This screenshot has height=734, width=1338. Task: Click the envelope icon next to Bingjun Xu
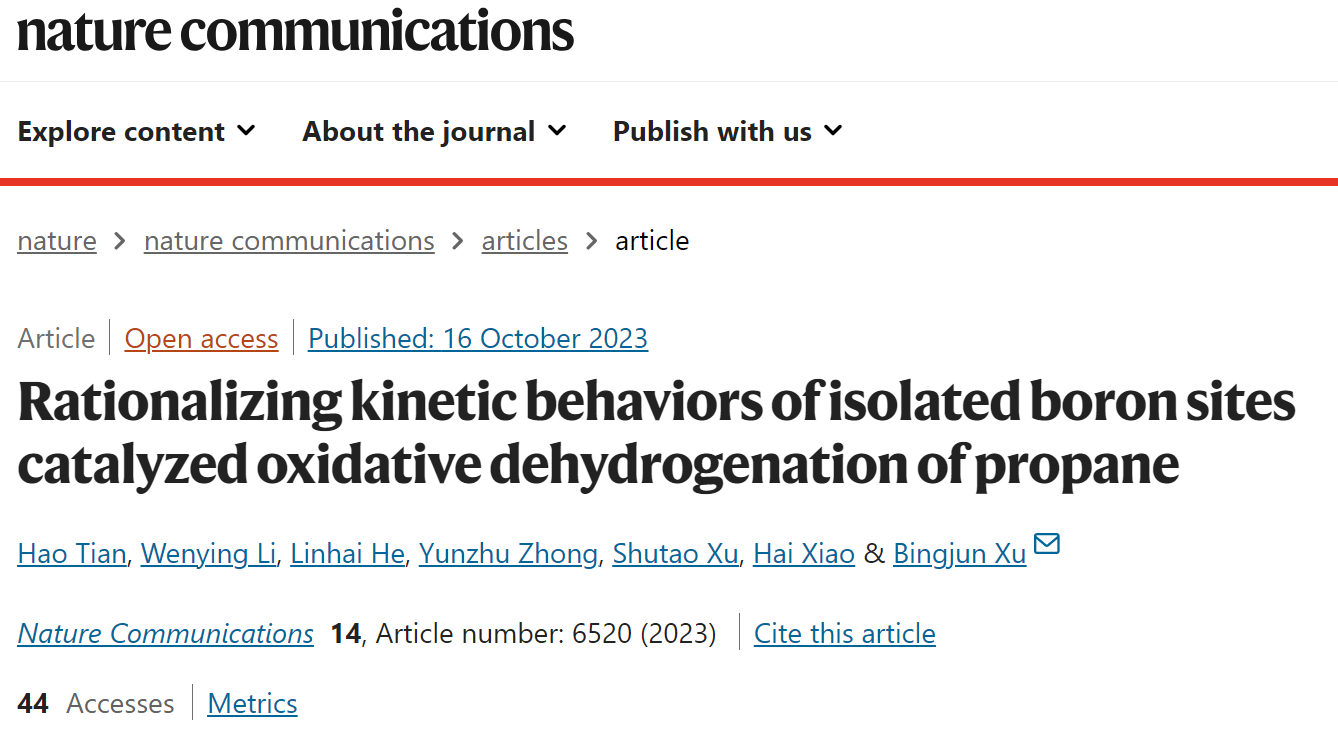pyautogui.click(x=1046, y=545)
